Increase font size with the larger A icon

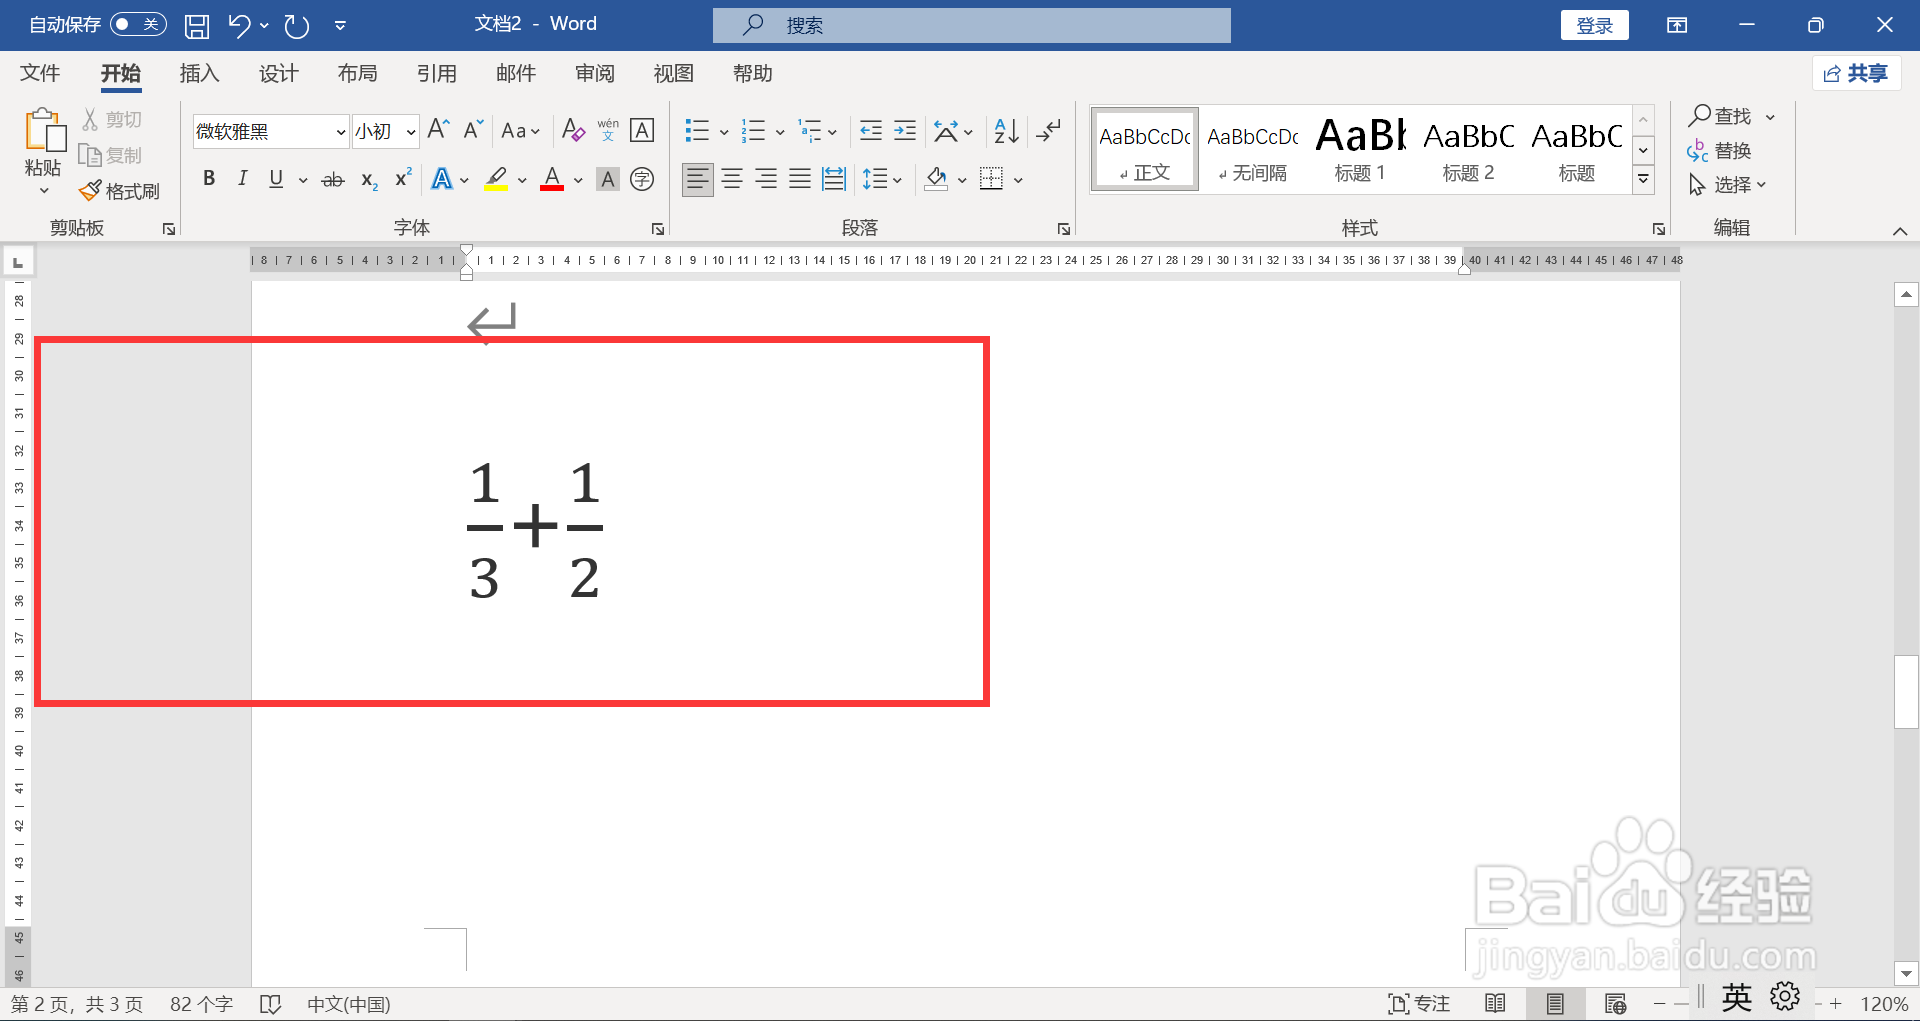coord(438,130)
